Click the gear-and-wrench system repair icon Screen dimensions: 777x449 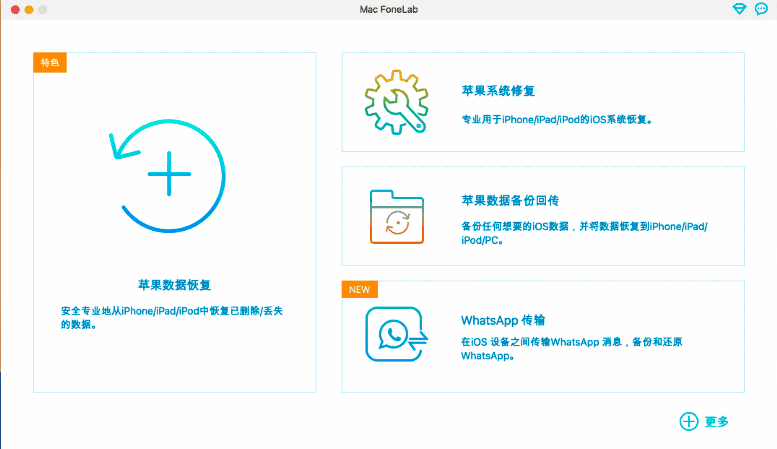(396, 102)
